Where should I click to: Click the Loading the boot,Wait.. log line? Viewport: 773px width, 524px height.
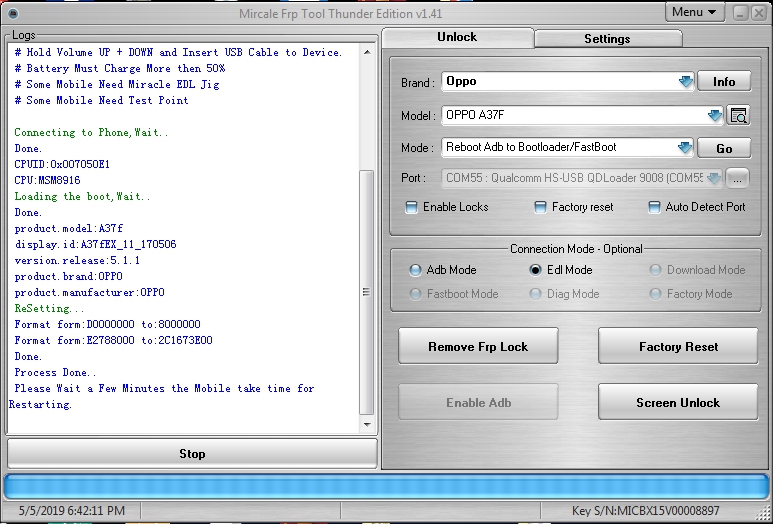pos(82,196)
